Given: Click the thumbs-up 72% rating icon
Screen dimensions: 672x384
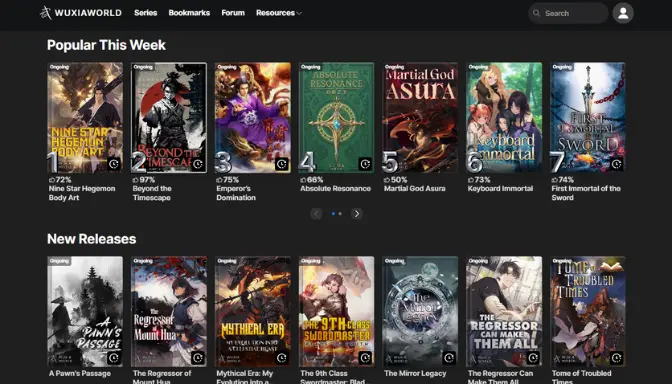Looking at the screenshot, I should [x=51, y=180].
